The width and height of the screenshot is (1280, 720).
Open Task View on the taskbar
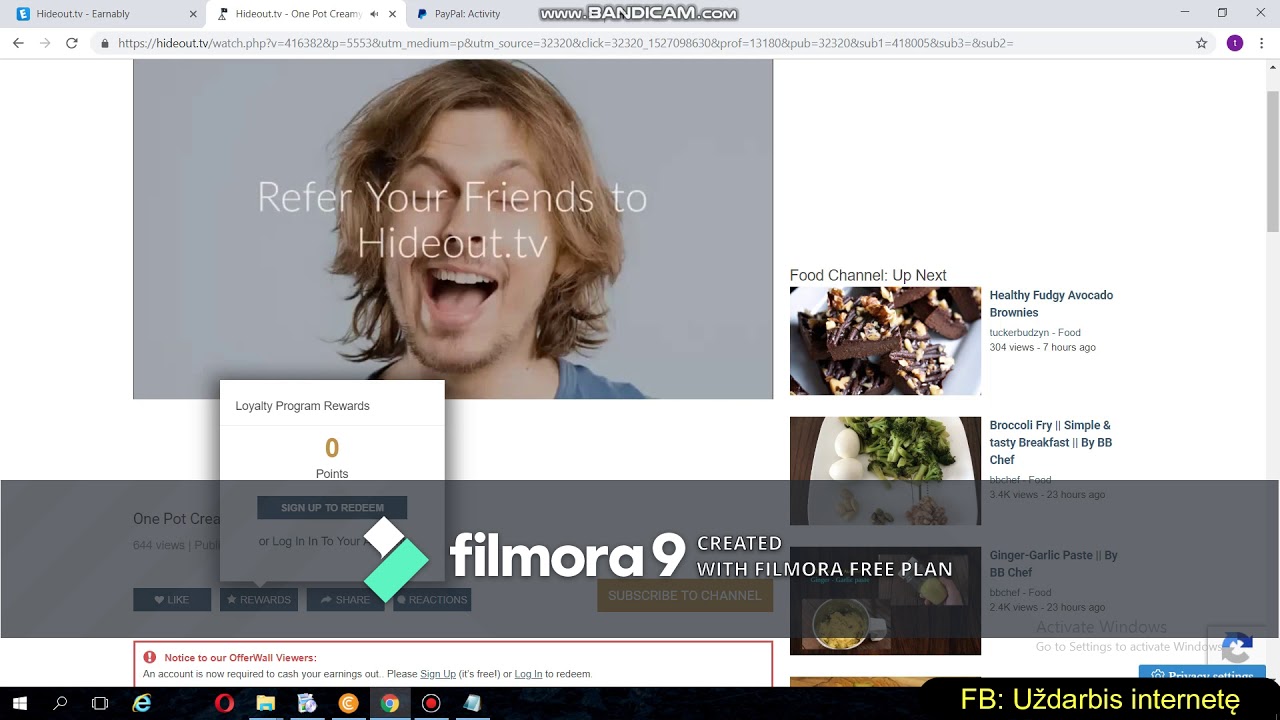click(100, 703)
